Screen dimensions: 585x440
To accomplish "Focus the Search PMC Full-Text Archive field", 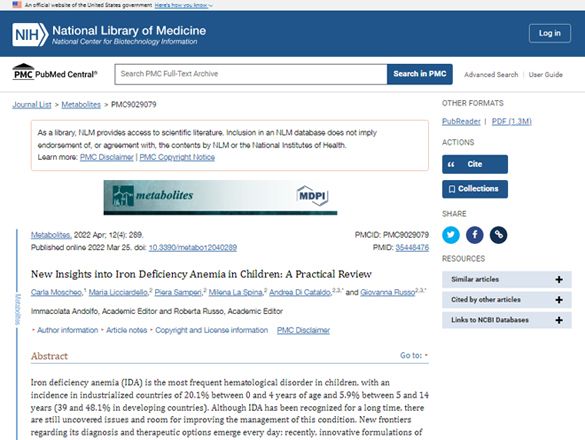I will click(251, 74).
